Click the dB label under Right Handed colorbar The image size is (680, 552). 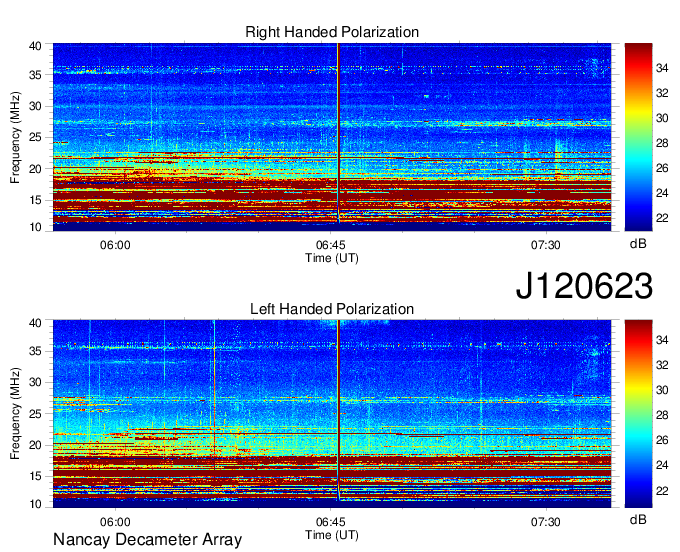click(638, 244)
